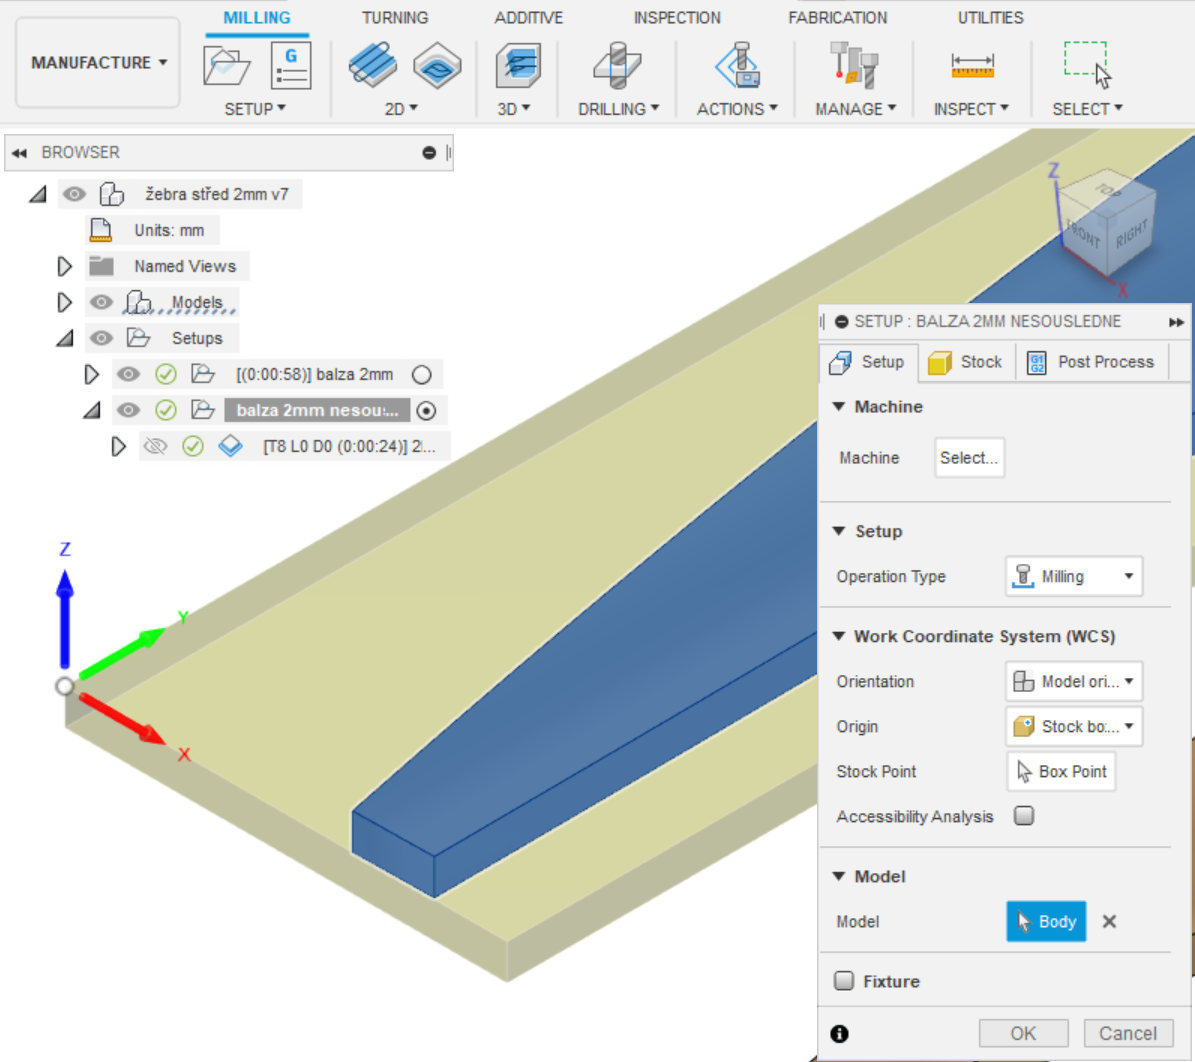Choose the Drilling tool icon

(x=617, y=66)
